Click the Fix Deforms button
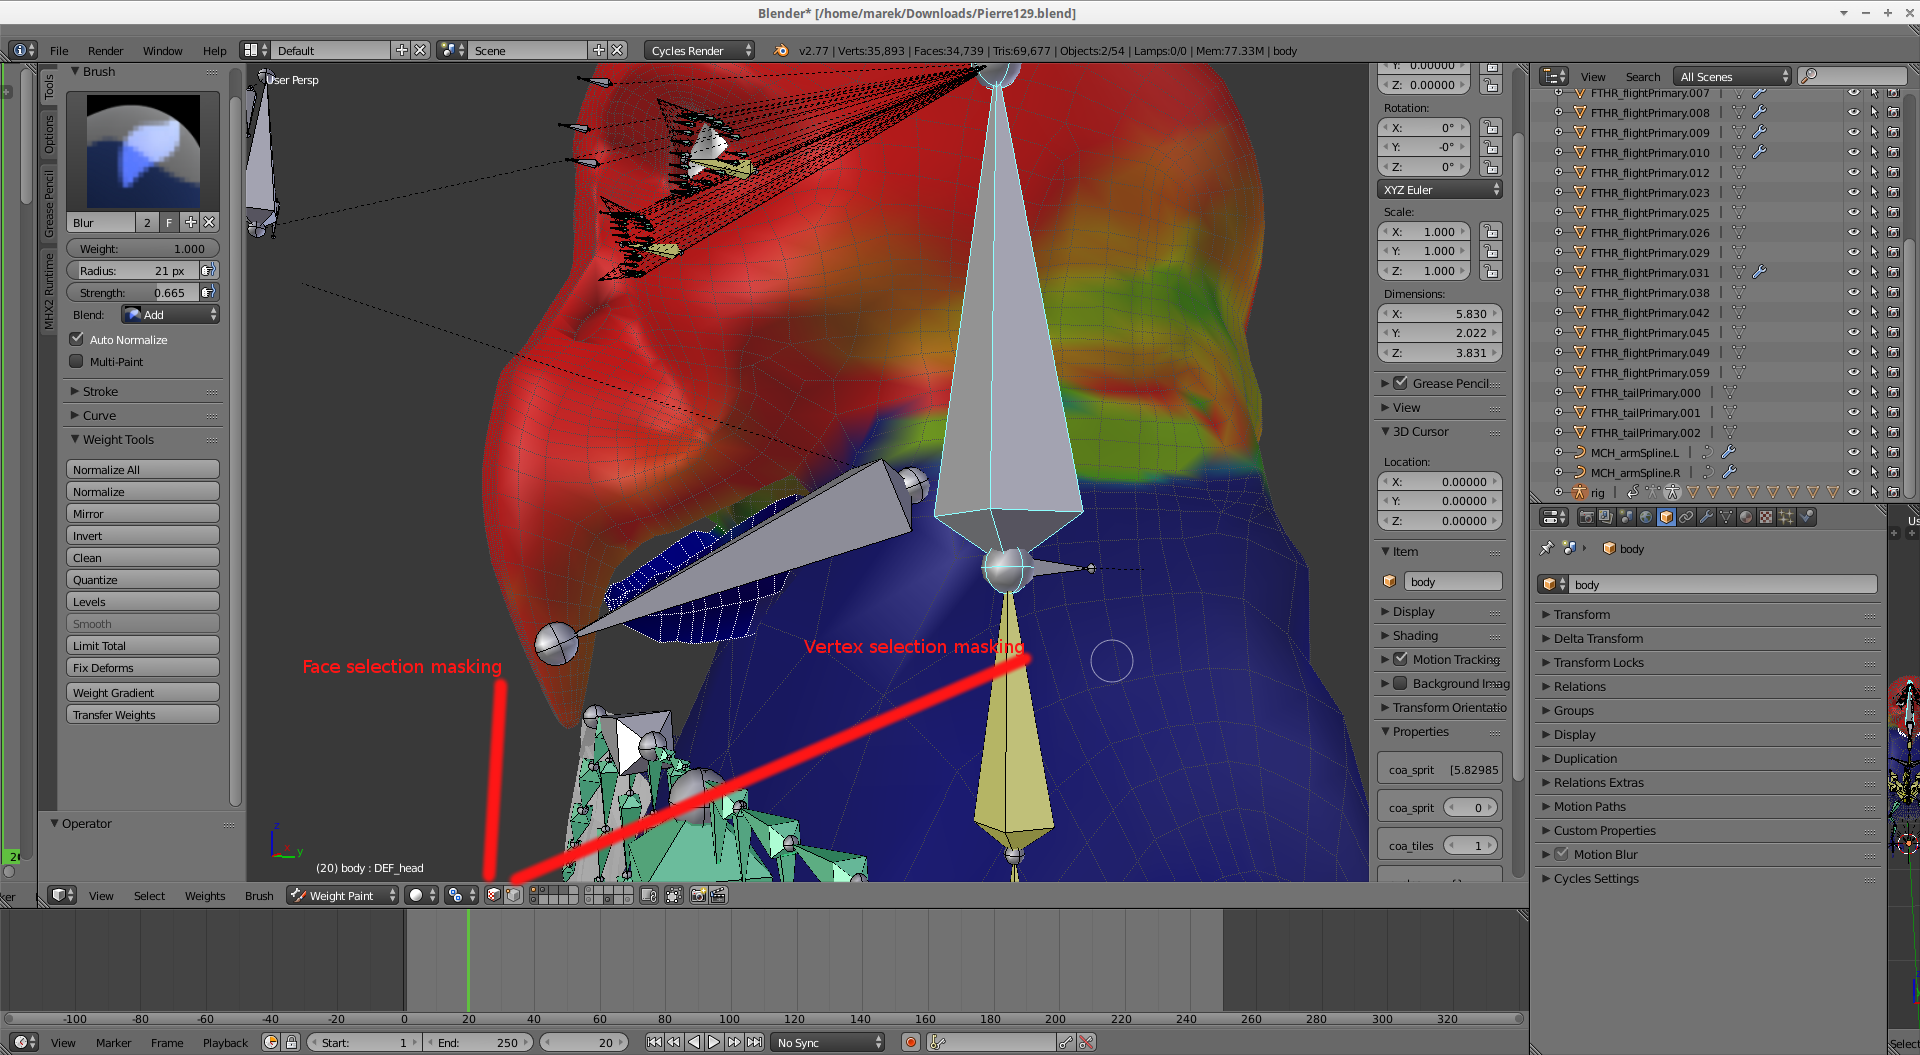This screenshot has height=1055, width=1920. coord(143,667)
